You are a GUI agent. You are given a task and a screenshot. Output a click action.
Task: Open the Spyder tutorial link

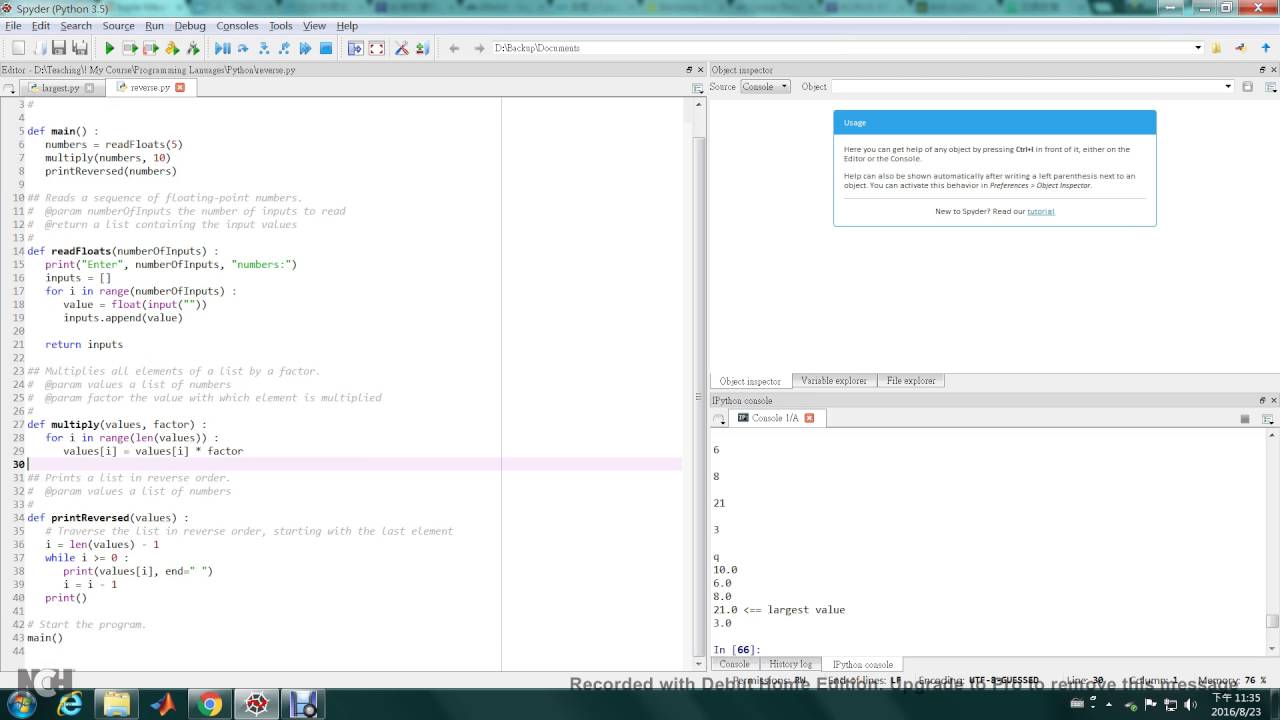click(x=1041, y=211)
